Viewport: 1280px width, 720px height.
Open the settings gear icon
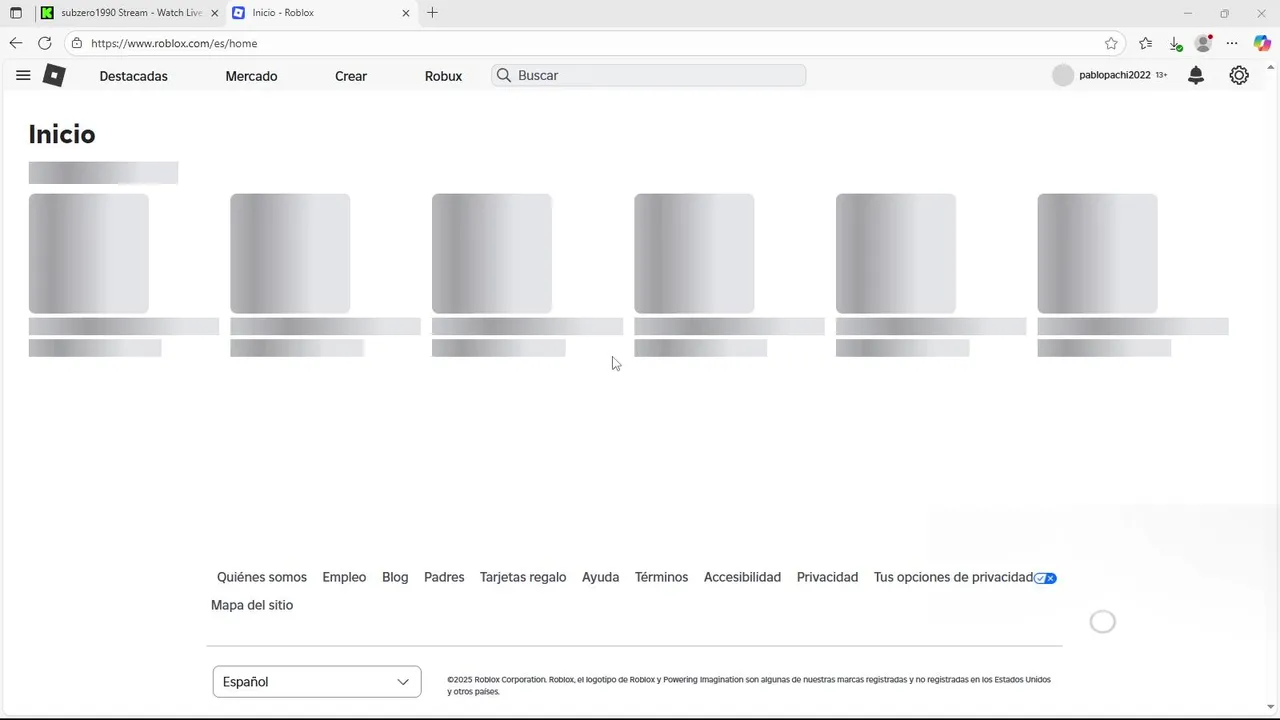(1239, 75)
